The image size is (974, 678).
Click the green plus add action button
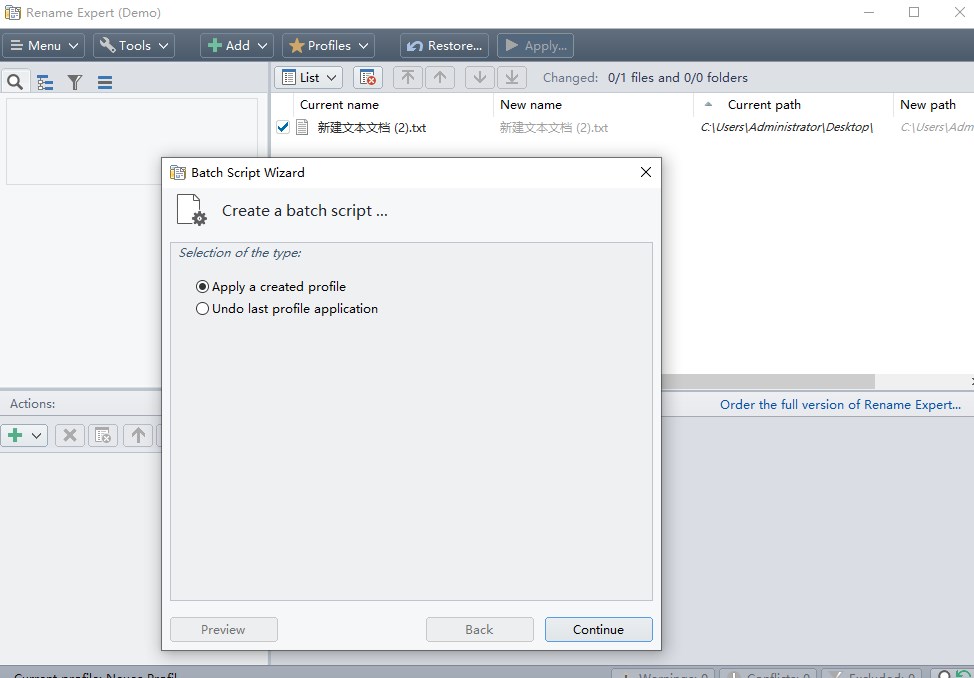point(16,435)
